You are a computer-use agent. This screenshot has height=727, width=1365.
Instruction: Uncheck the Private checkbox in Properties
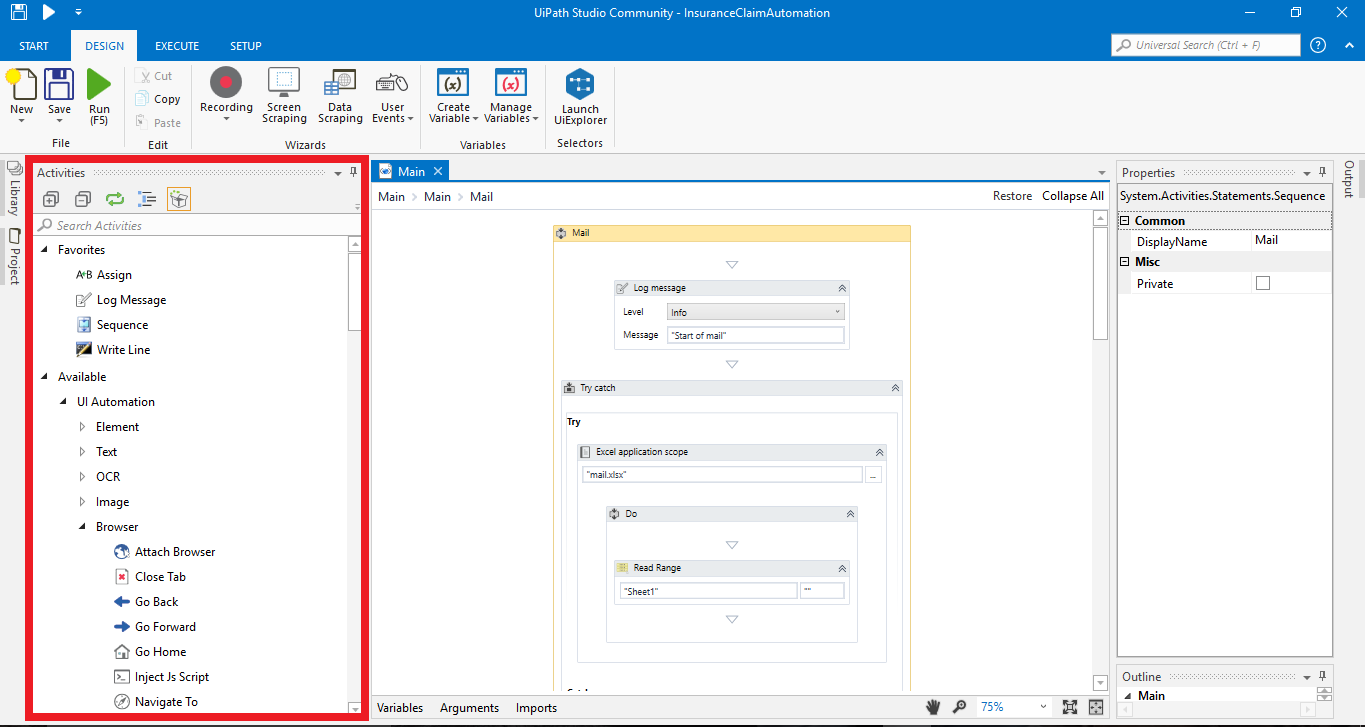click(x=1262, y=282)
